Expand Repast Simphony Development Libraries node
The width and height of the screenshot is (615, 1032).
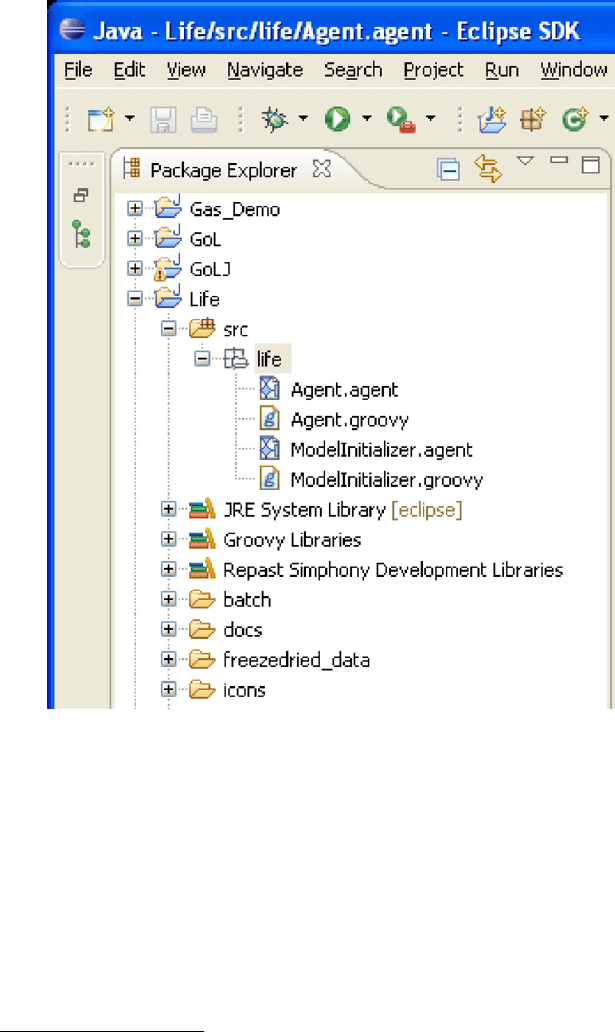[169, 569]
